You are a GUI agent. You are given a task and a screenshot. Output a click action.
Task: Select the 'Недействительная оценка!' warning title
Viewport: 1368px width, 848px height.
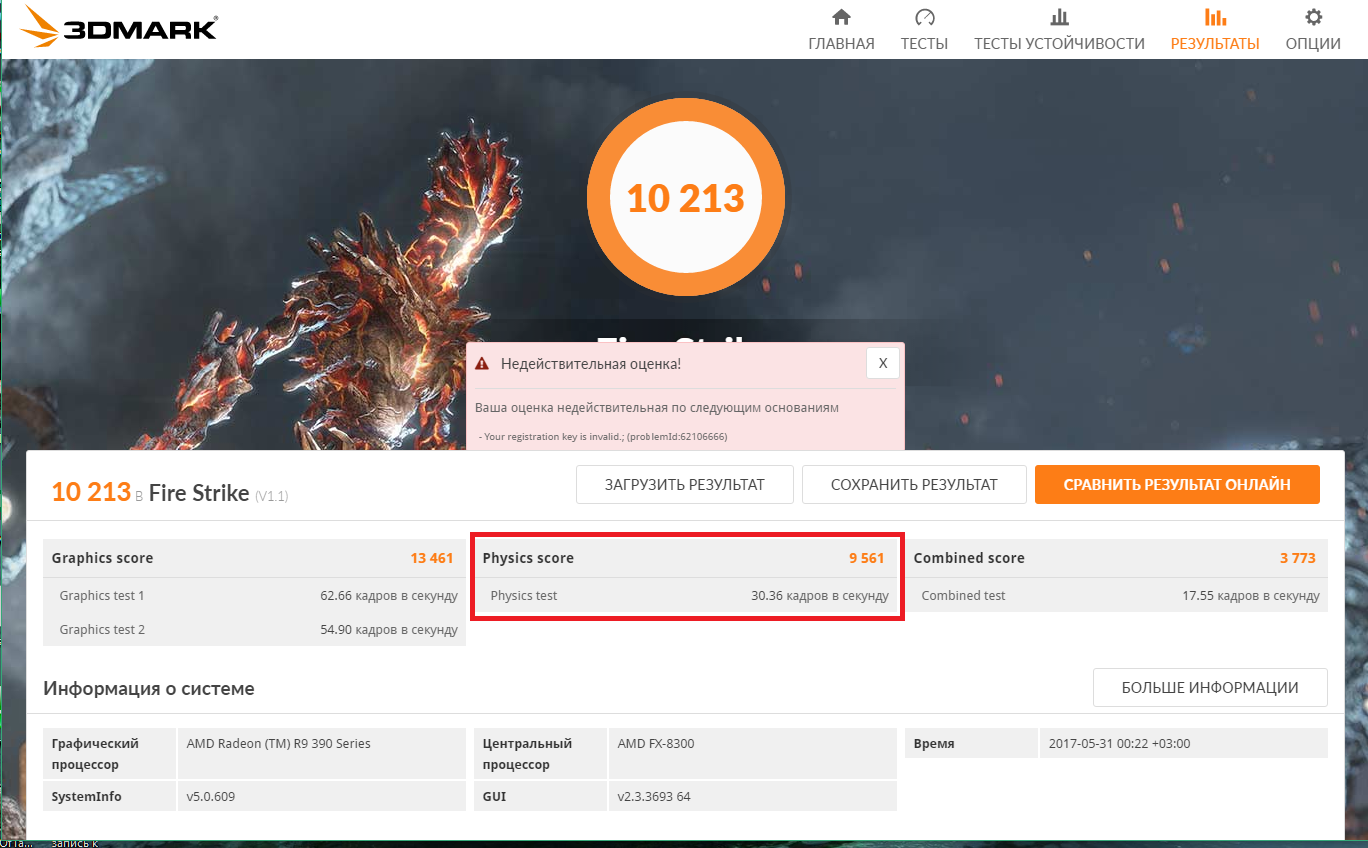(x=591, y=364)
